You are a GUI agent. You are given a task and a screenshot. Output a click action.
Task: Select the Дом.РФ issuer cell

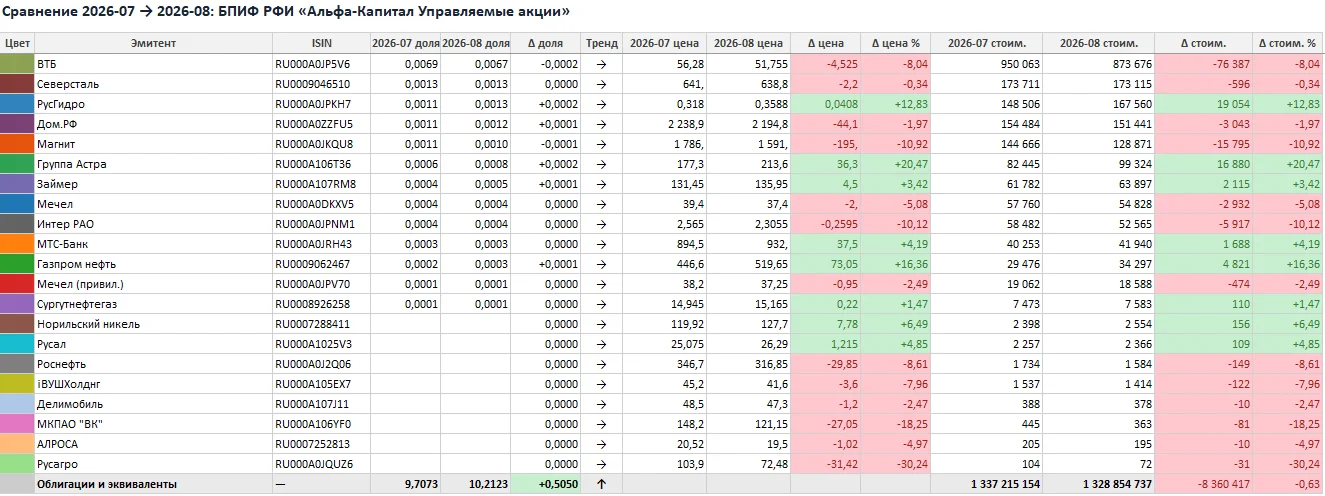tap(153, 124)
